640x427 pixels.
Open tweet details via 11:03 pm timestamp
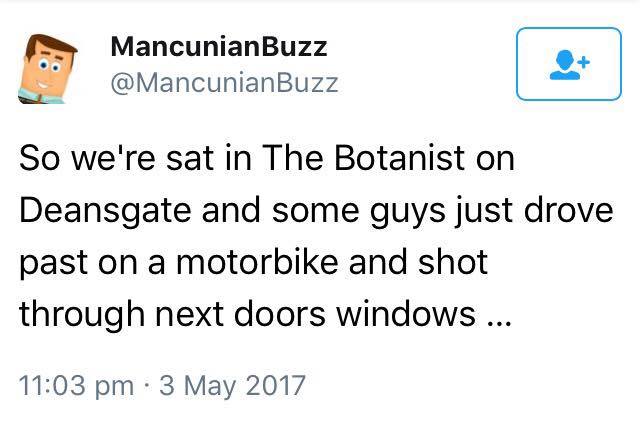click(76, 385)
